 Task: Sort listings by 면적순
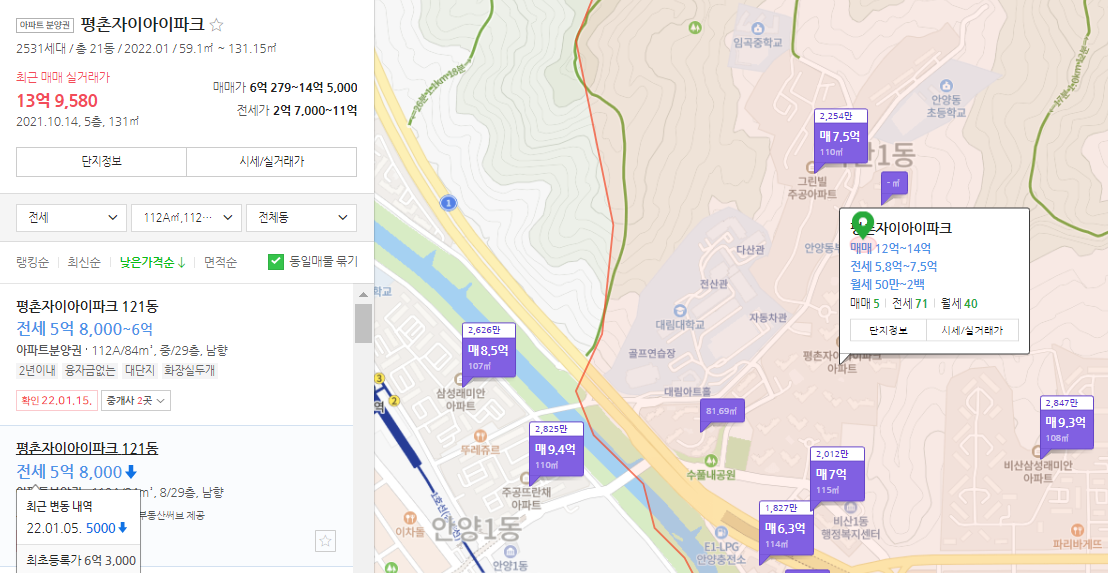pos(220,262)
